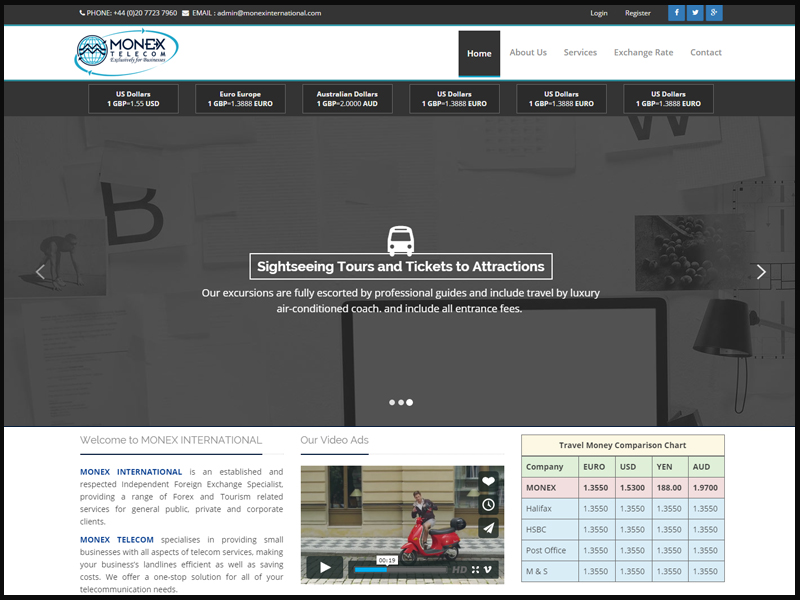This screenshot has height=600, width=800.
Task: Click the Login link
Action: 599,13
